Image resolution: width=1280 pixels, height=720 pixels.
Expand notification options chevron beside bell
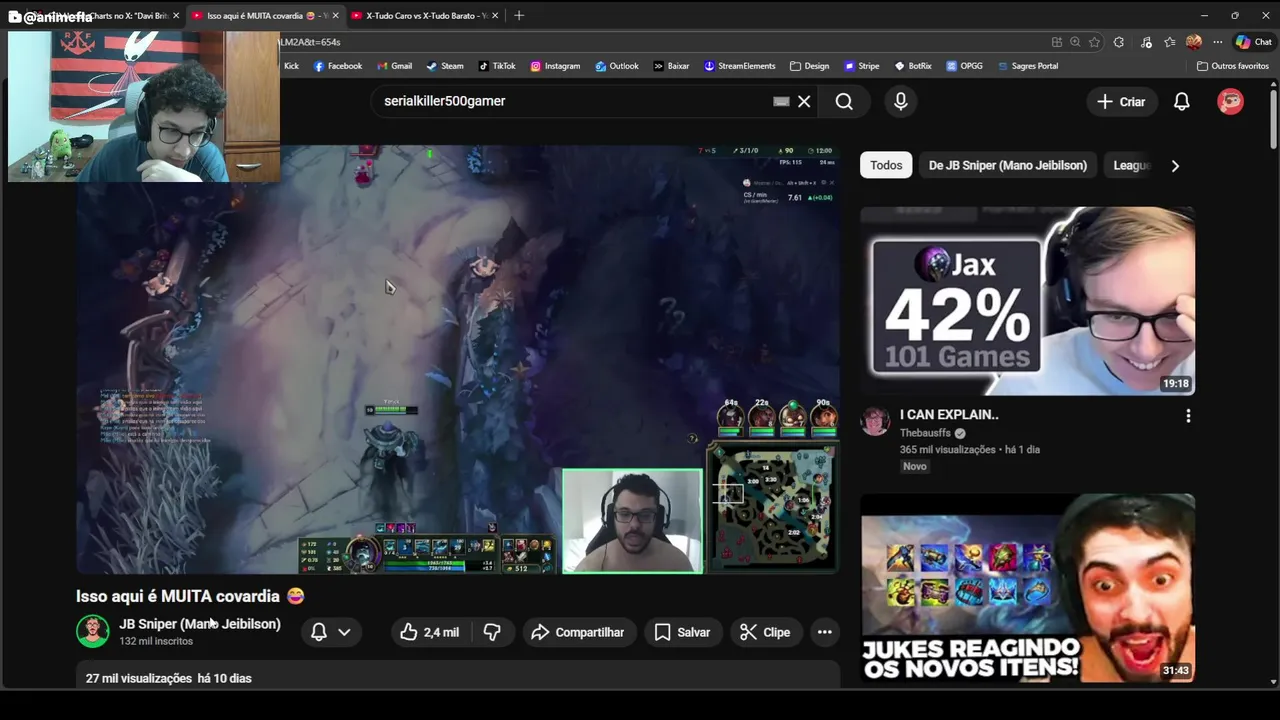344,632
